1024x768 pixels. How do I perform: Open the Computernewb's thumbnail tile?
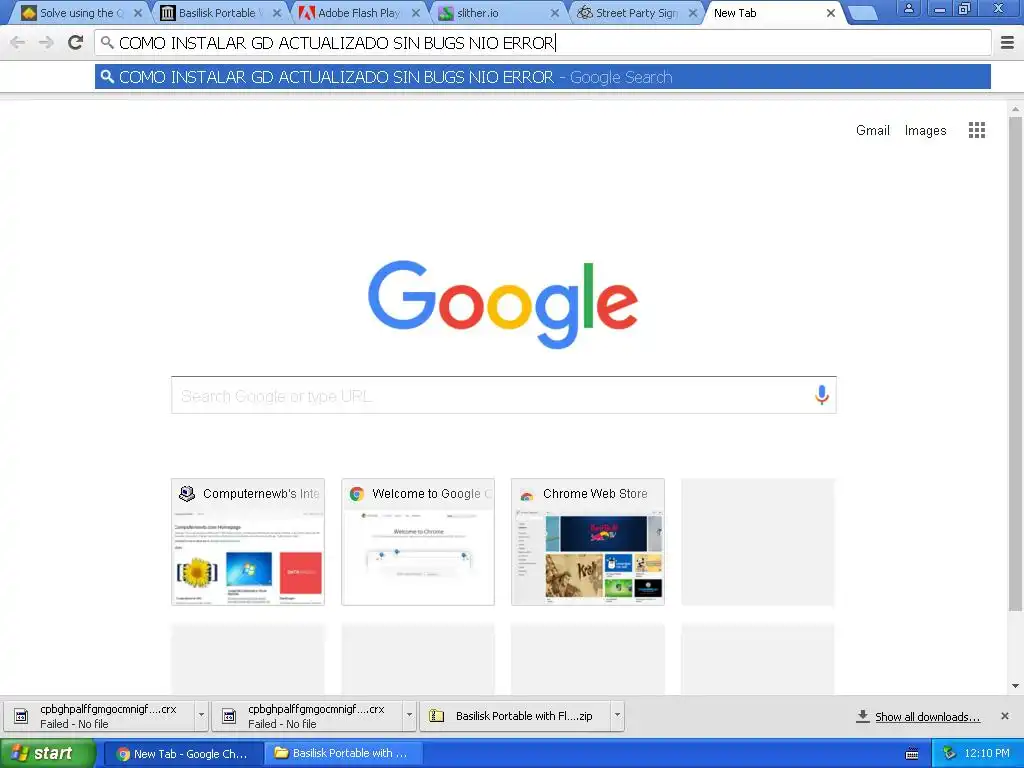pyautogui.click(x=248, y=542)
